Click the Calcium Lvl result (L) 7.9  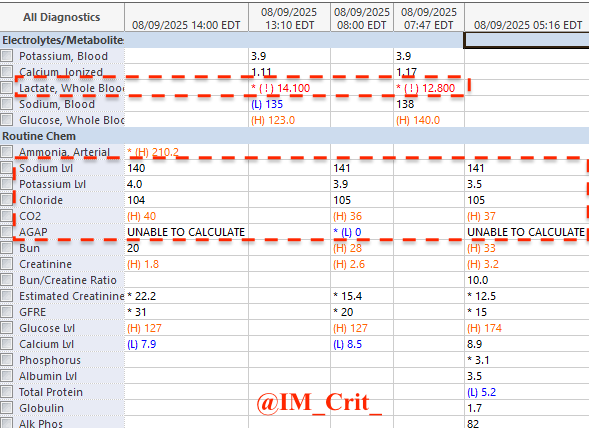(142, 344)
